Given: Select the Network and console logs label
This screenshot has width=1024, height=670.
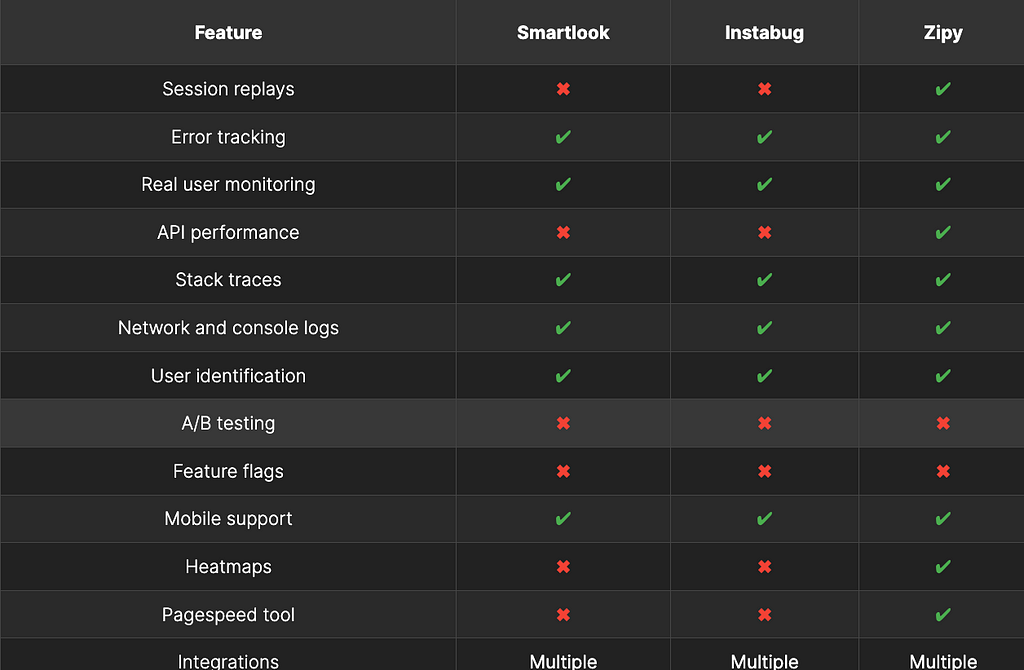Looking at the screenshot, I should click(x=228, y=328).
